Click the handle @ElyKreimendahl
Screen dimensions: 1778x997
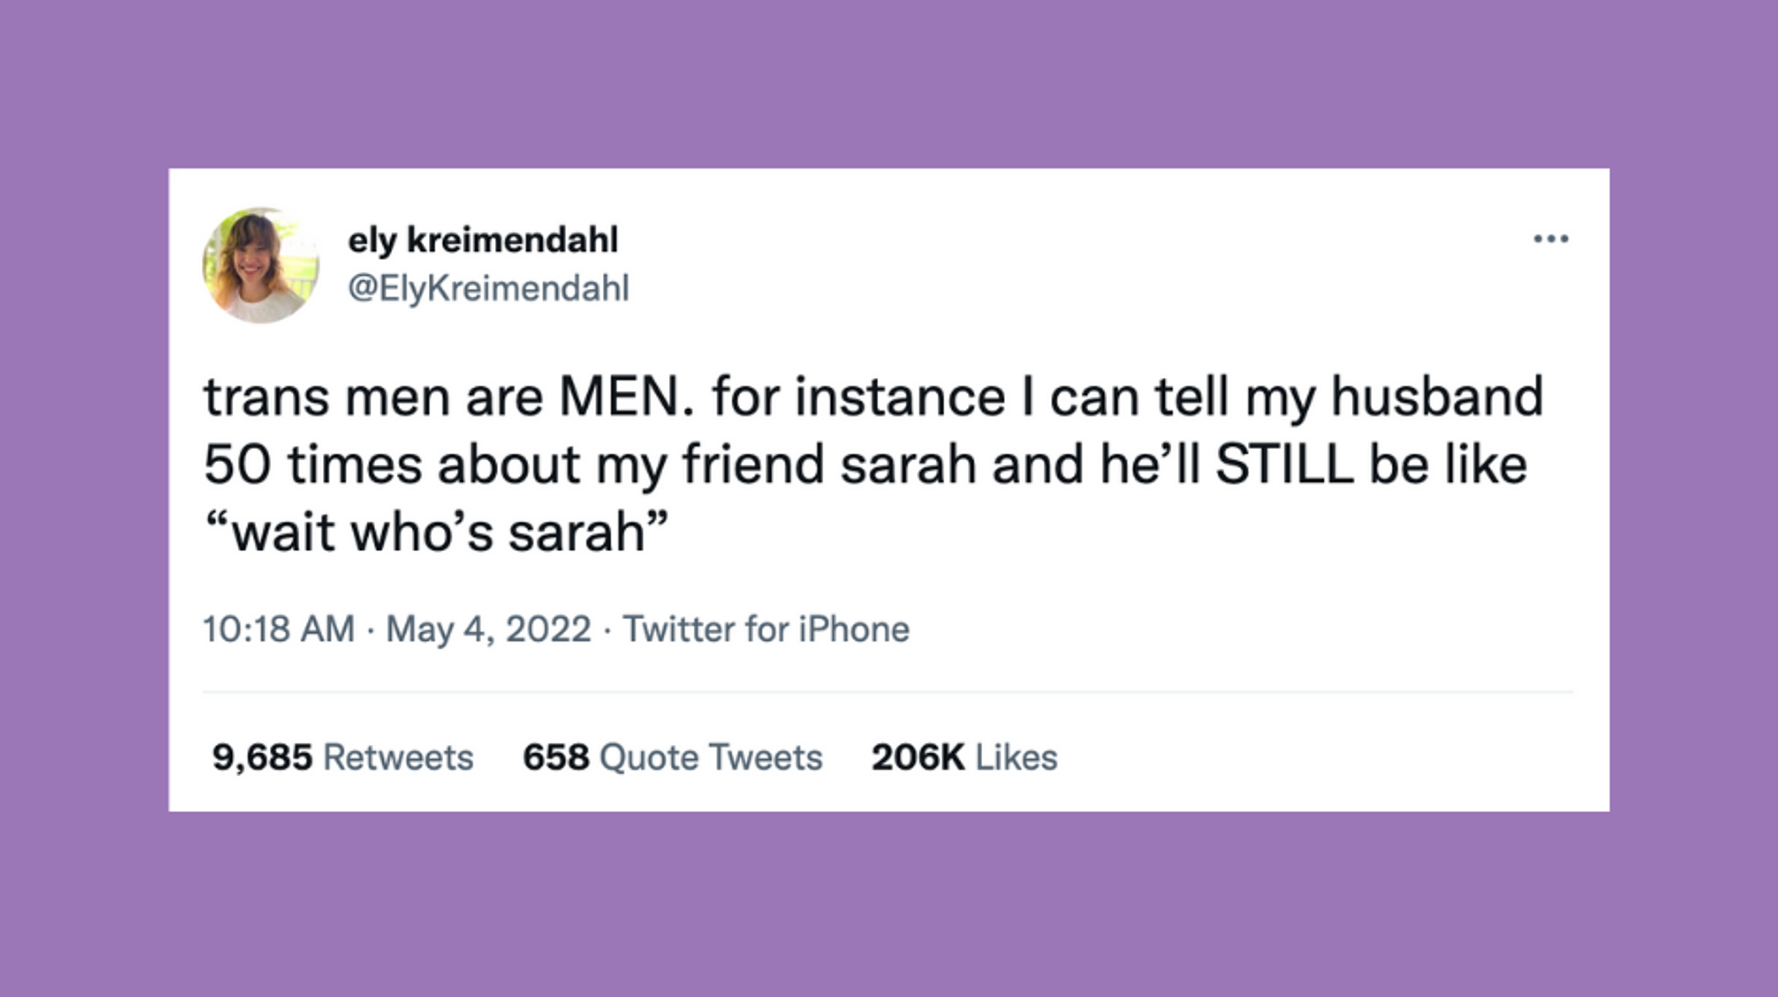pyautogui.click(x=489, y=288)
